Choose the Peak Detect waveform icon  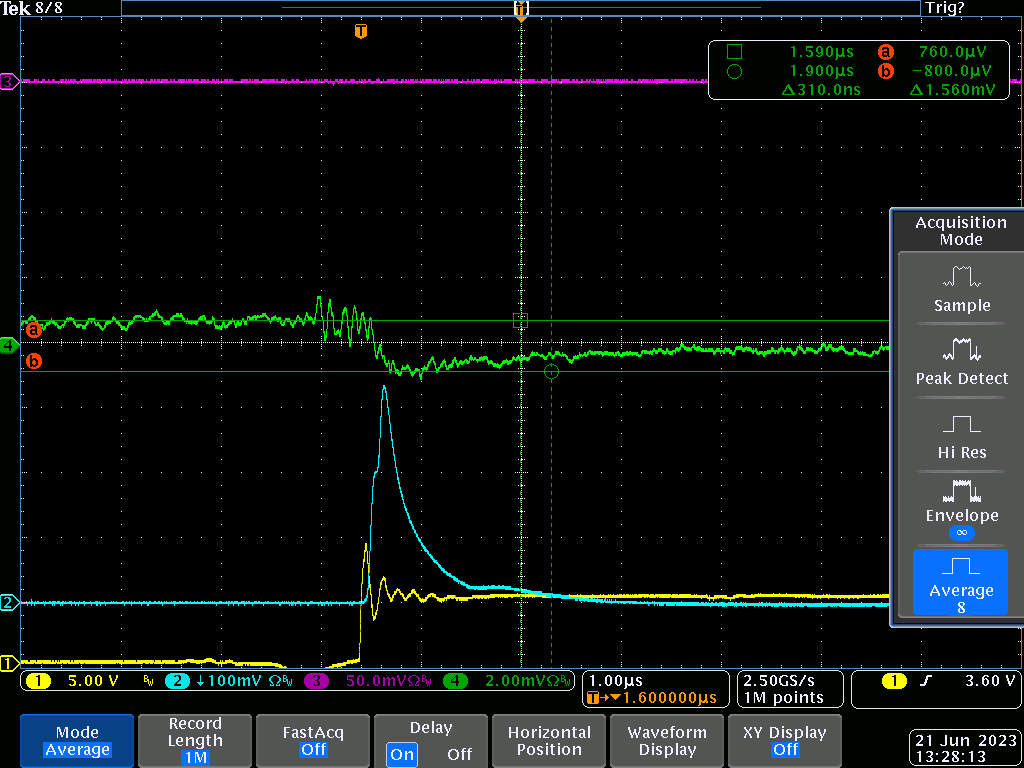coord(961,361)
